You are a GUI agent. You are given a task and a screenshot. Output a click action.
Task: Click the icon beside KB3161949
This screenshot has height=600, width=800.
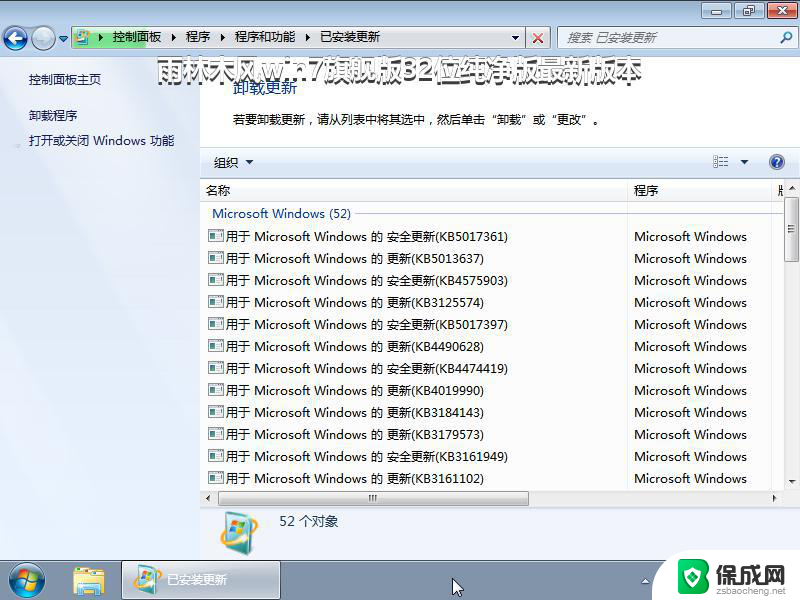coord(216,455)
